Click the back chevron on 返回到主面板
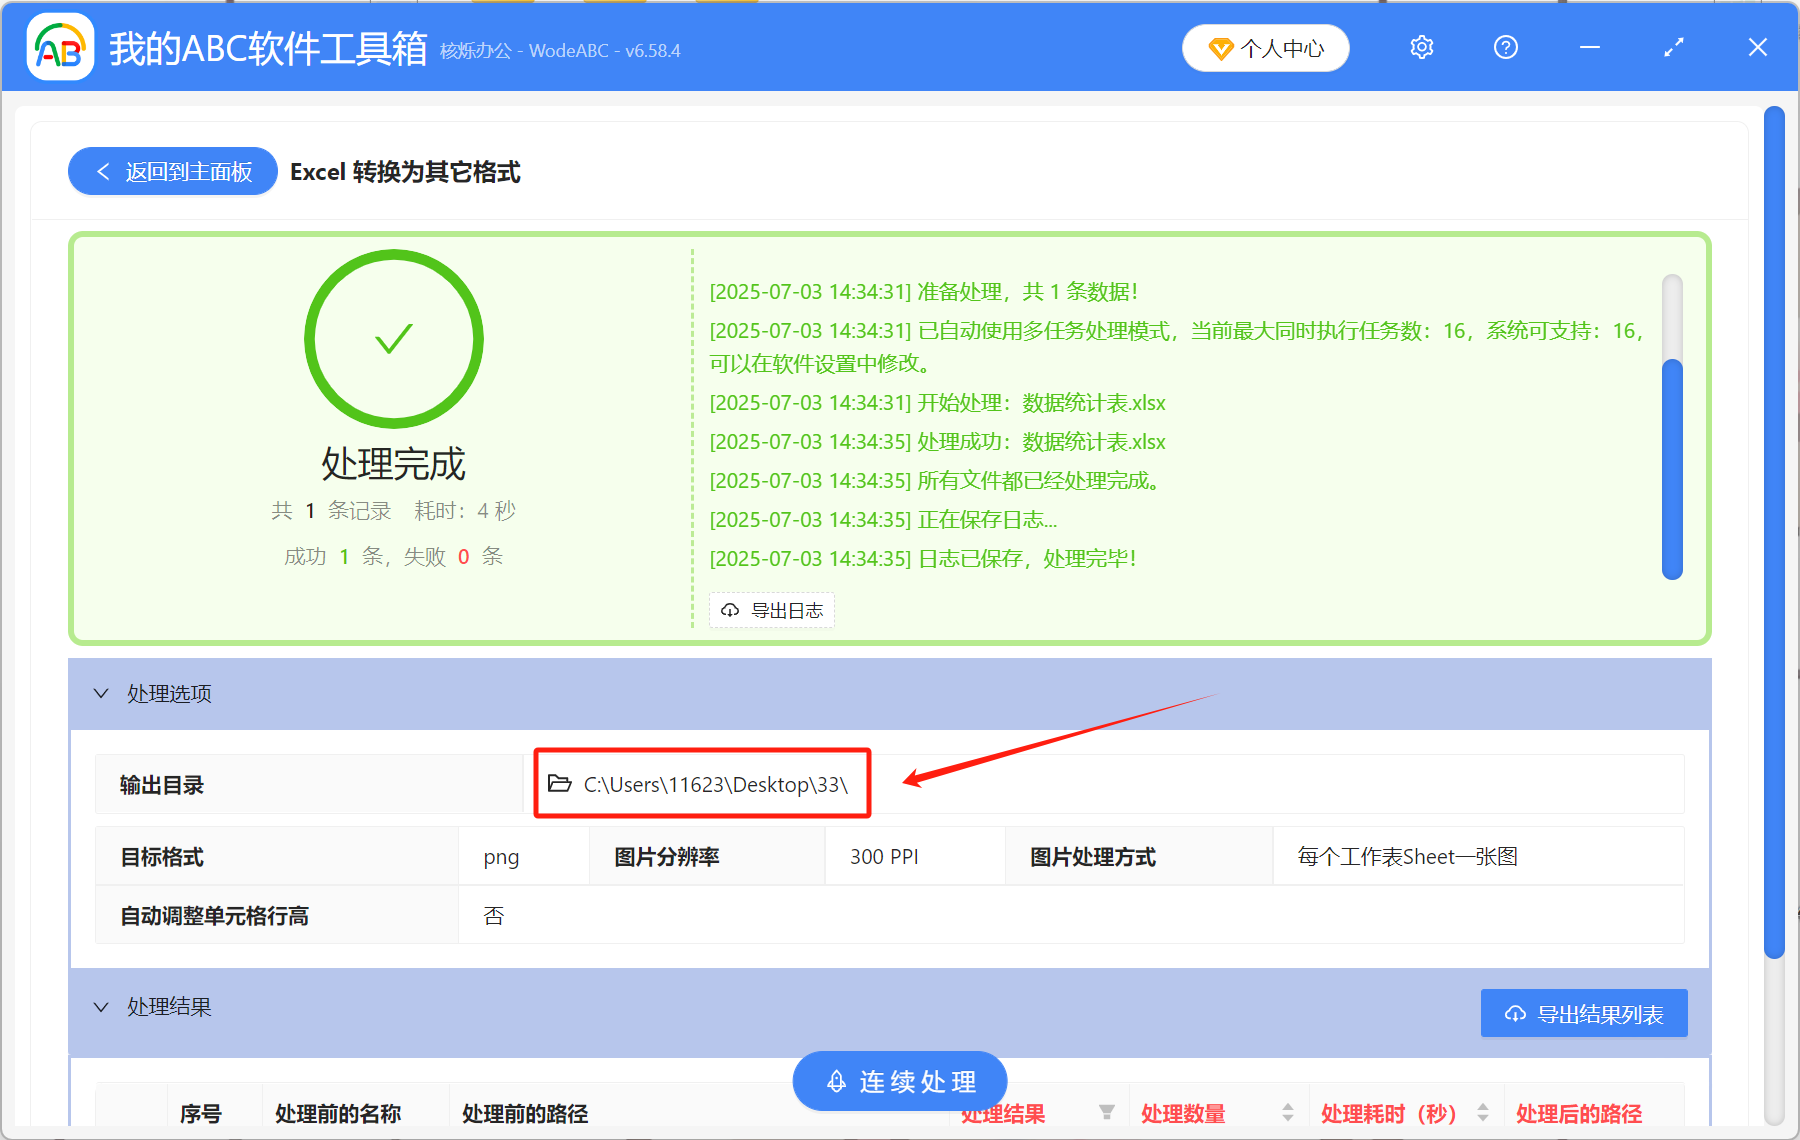Image resolution: width=1800 pixels, height=1140 pixels. 103,171
